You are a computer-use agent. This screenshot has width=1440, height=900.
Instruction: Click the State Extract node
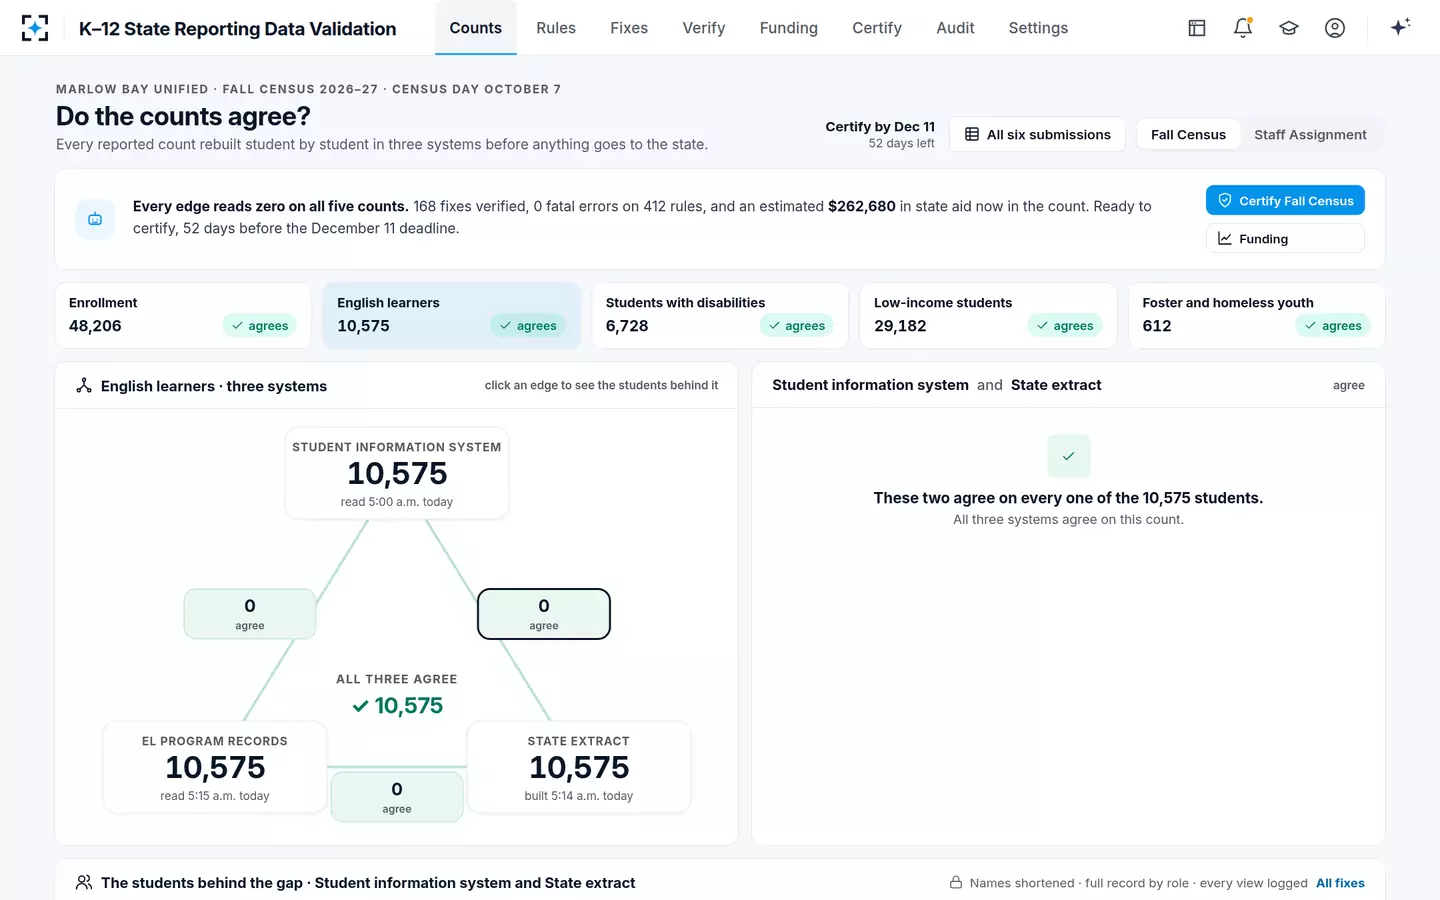coord(579,767)
